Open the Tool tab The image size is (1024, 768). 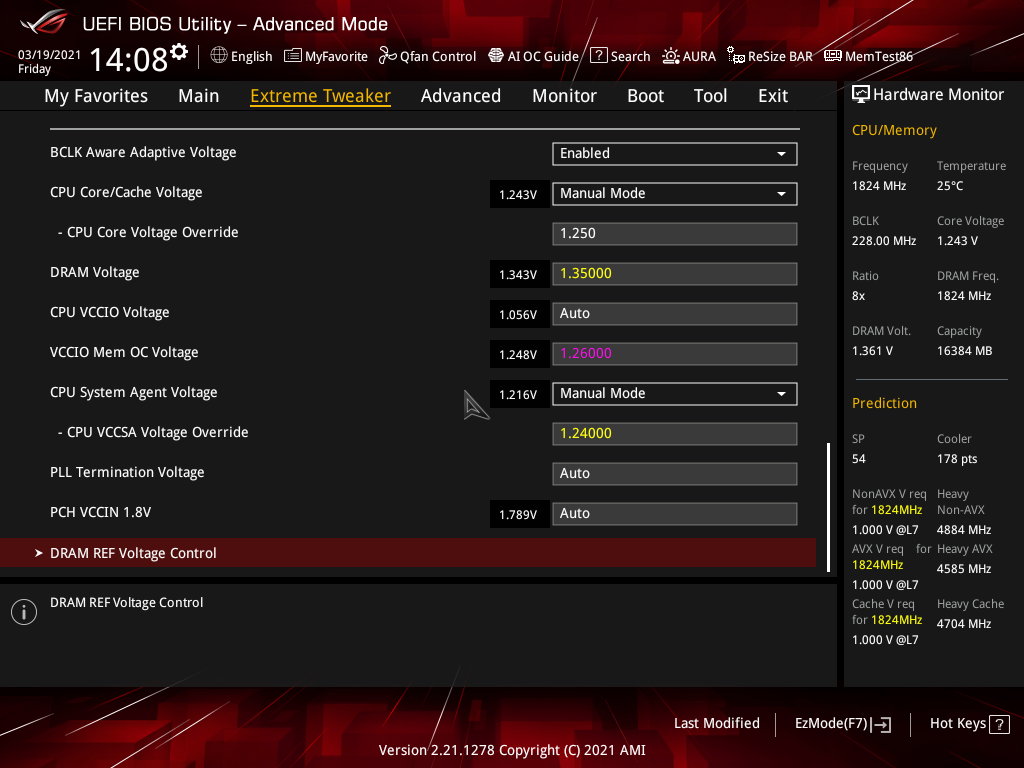pyautogui.click(x=711, y=96)
